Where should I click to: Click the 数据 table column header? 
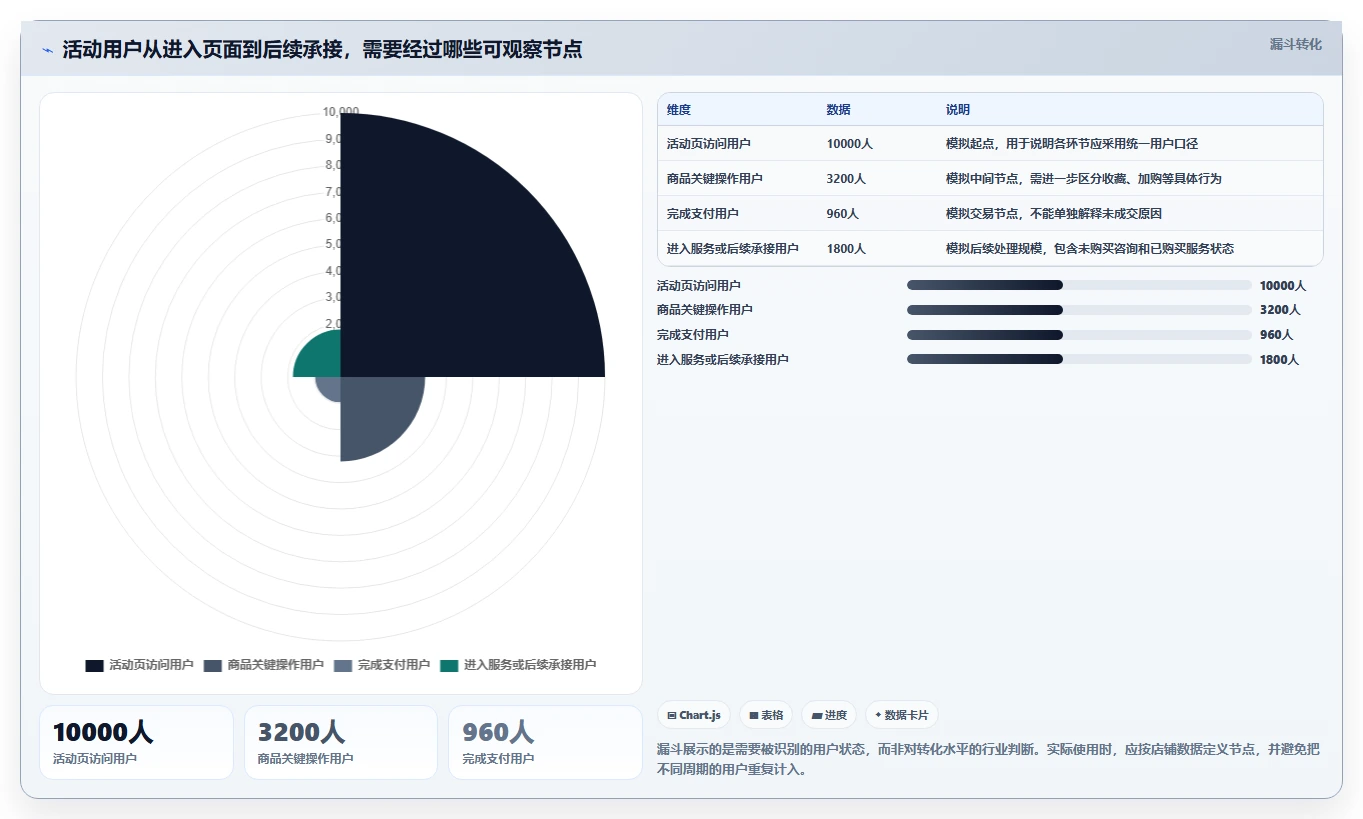pyautogui.click(x=839, y=110)
